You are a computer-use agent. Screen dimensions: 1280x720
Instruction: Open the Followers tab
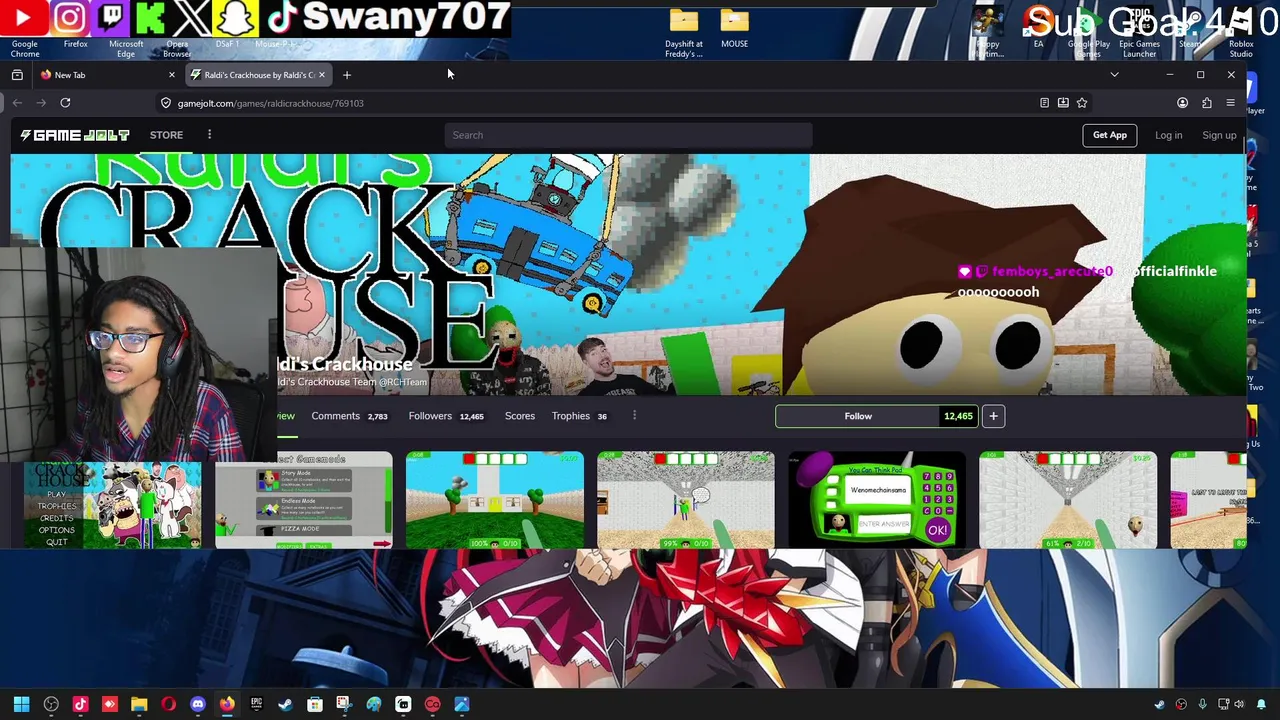(446, 416)
